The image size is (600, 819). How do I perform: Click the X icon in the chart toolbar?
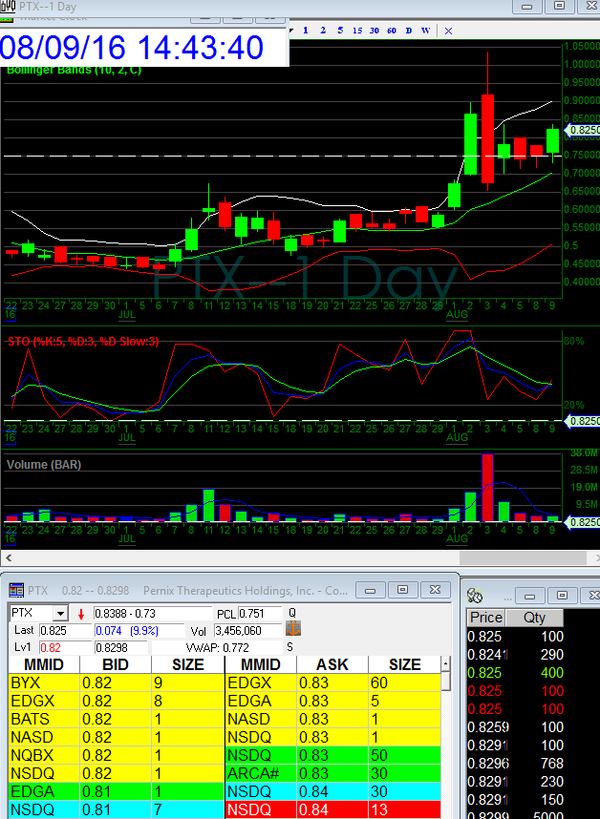(x=448, y=32)
